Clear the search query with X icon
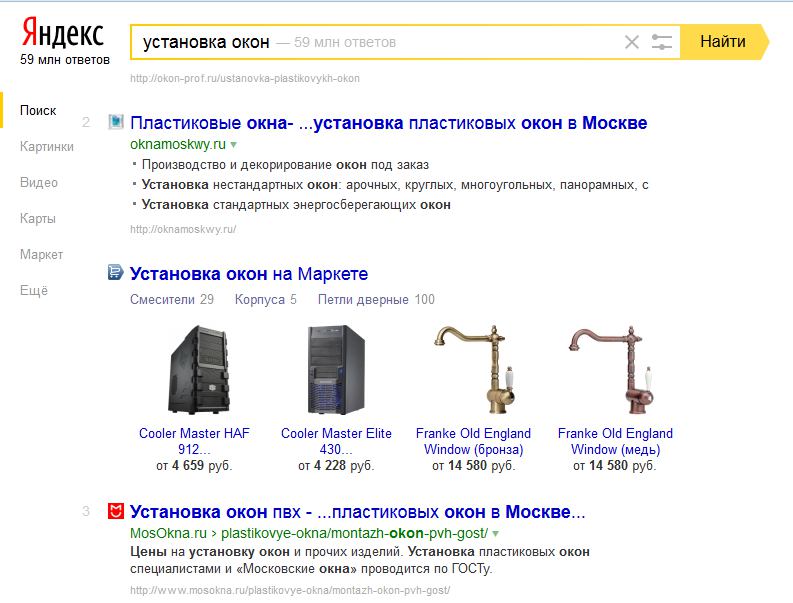Screen dimensions: 793x603 632,42
